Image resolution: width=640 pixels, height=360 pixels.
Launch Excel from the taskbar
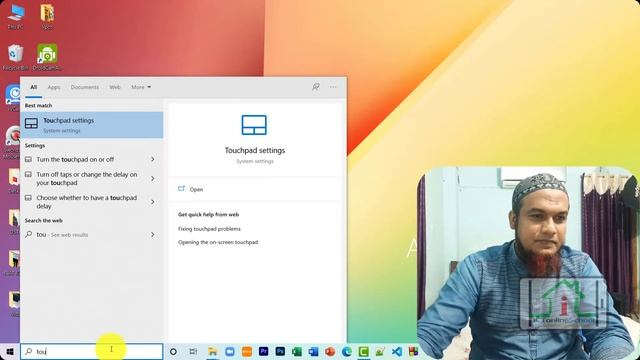tap(297, 351)
